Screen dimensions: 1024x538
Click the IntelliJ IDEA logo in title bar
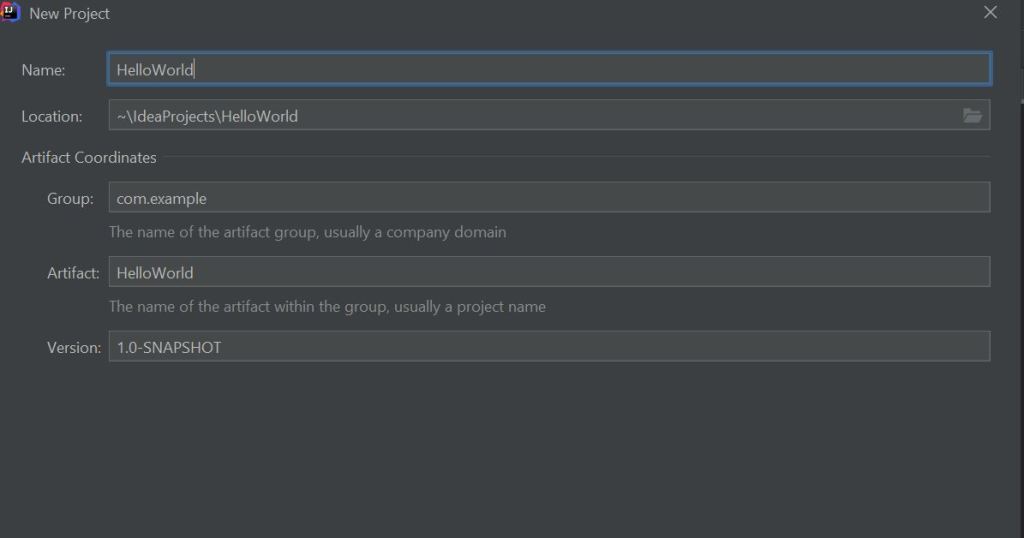click(x=11, y=13)
